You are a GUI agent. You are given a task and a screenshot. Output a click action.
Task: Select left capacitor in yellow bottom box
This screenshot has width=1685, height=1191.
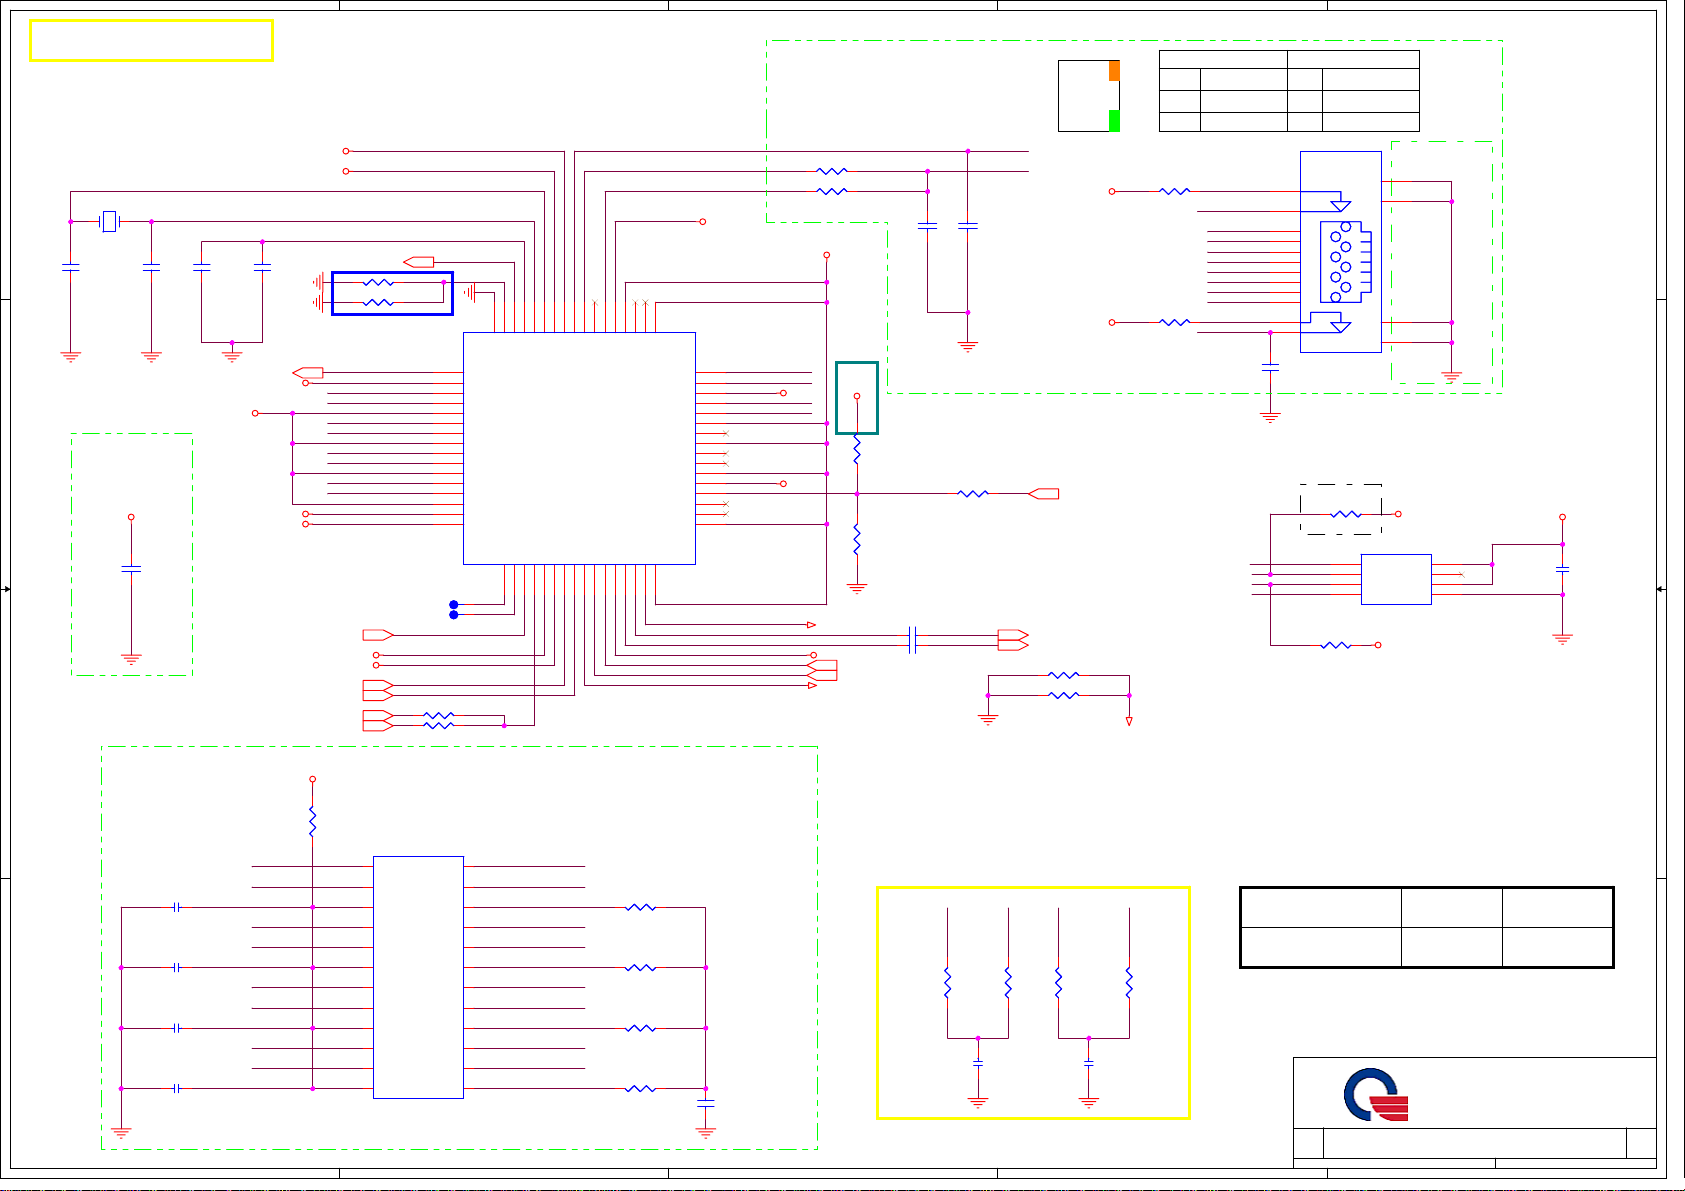pyautogui.click(x=978, y=1064)
